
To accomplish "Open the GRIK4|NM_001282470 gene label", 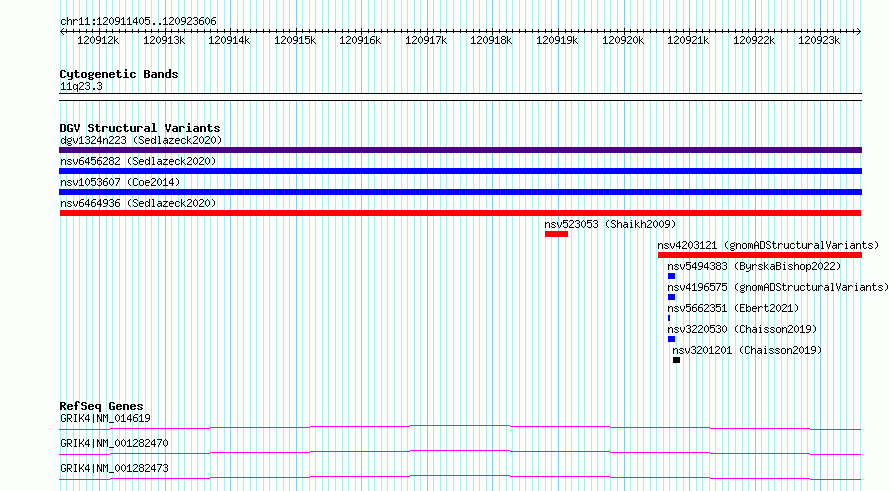I will pyautogui.click(x=114, y=443).
